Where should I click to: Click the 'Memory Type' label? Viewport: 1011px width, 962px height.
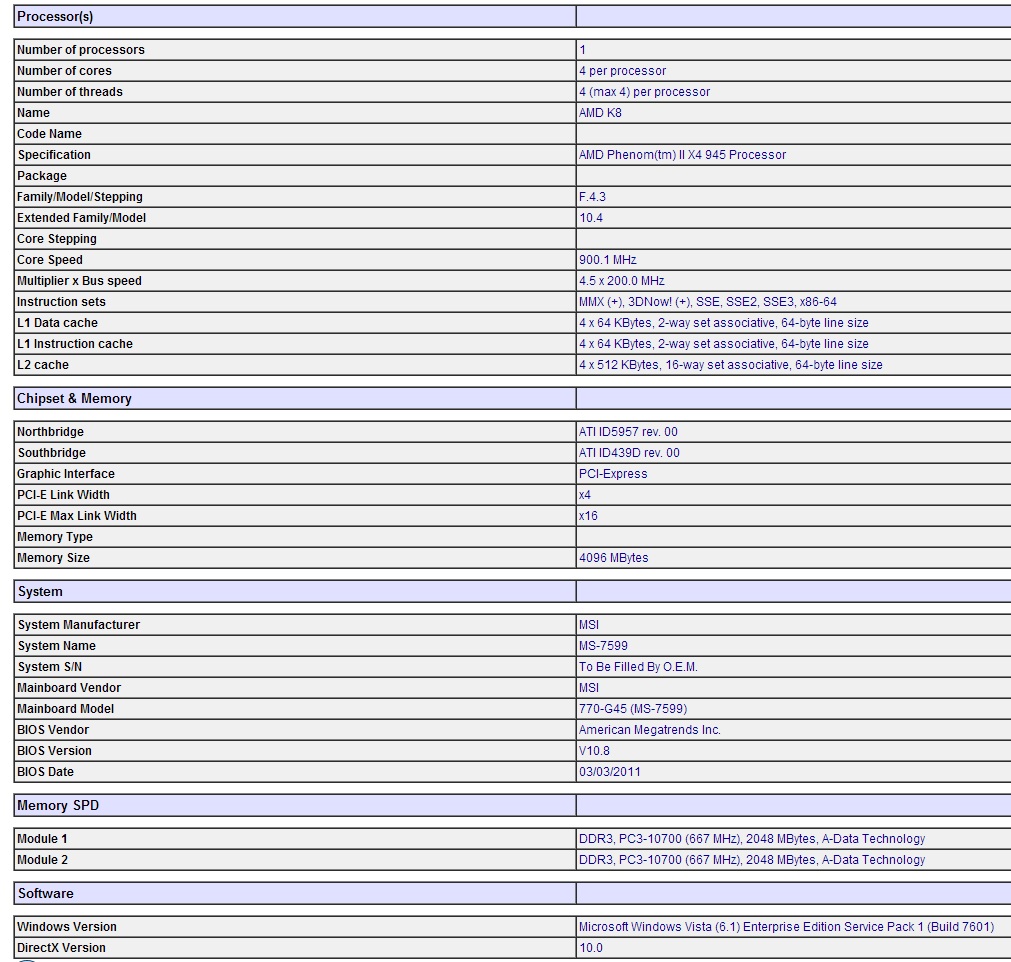tap(55, 537)
